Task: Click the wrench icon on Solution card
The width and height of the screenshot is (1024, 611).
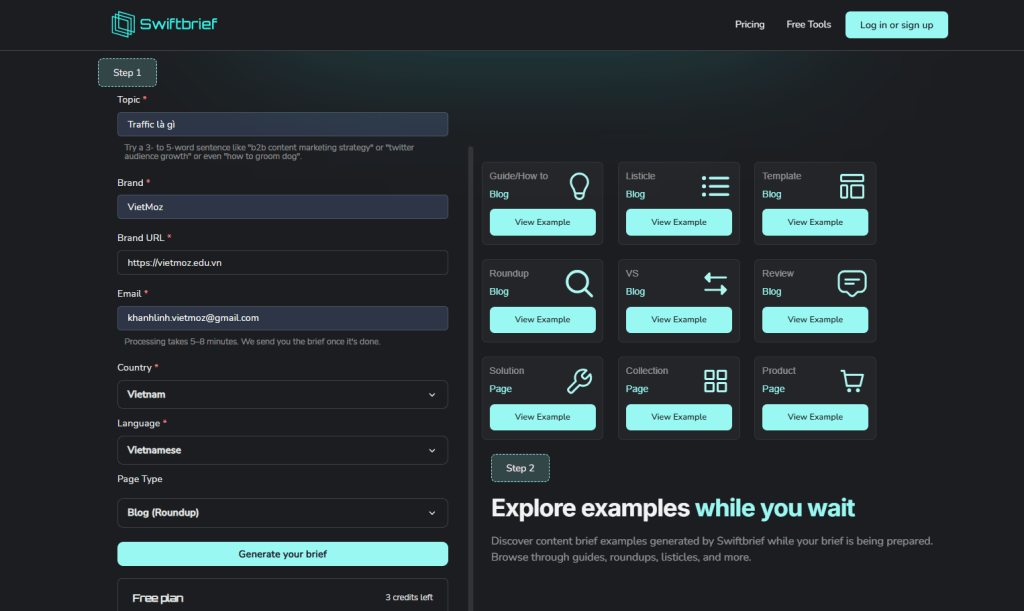Action: click(x=579, y=380)
